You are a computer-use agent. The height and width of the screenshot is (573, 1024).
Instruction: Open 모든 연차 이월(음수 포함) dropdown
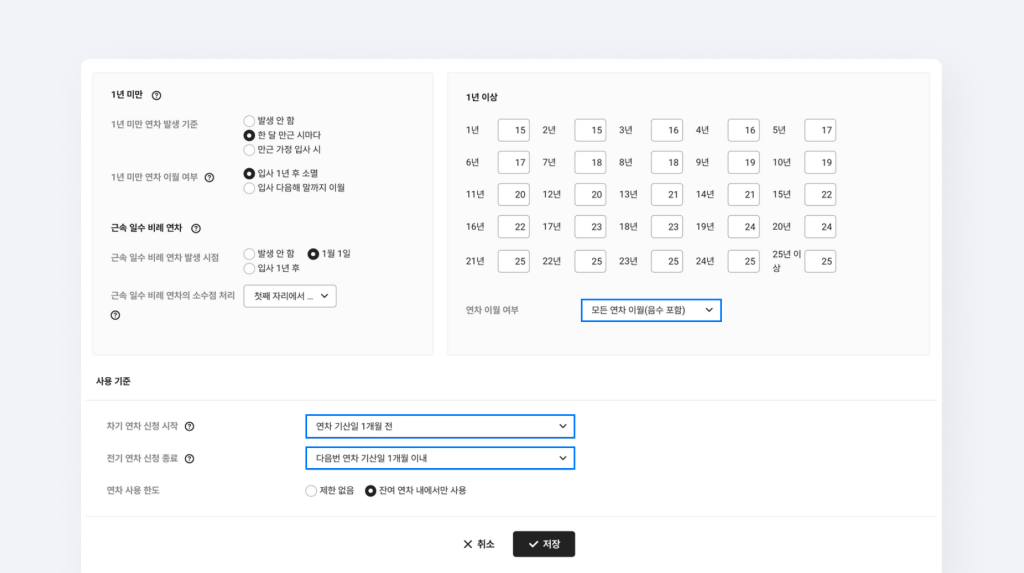[651, 310]
